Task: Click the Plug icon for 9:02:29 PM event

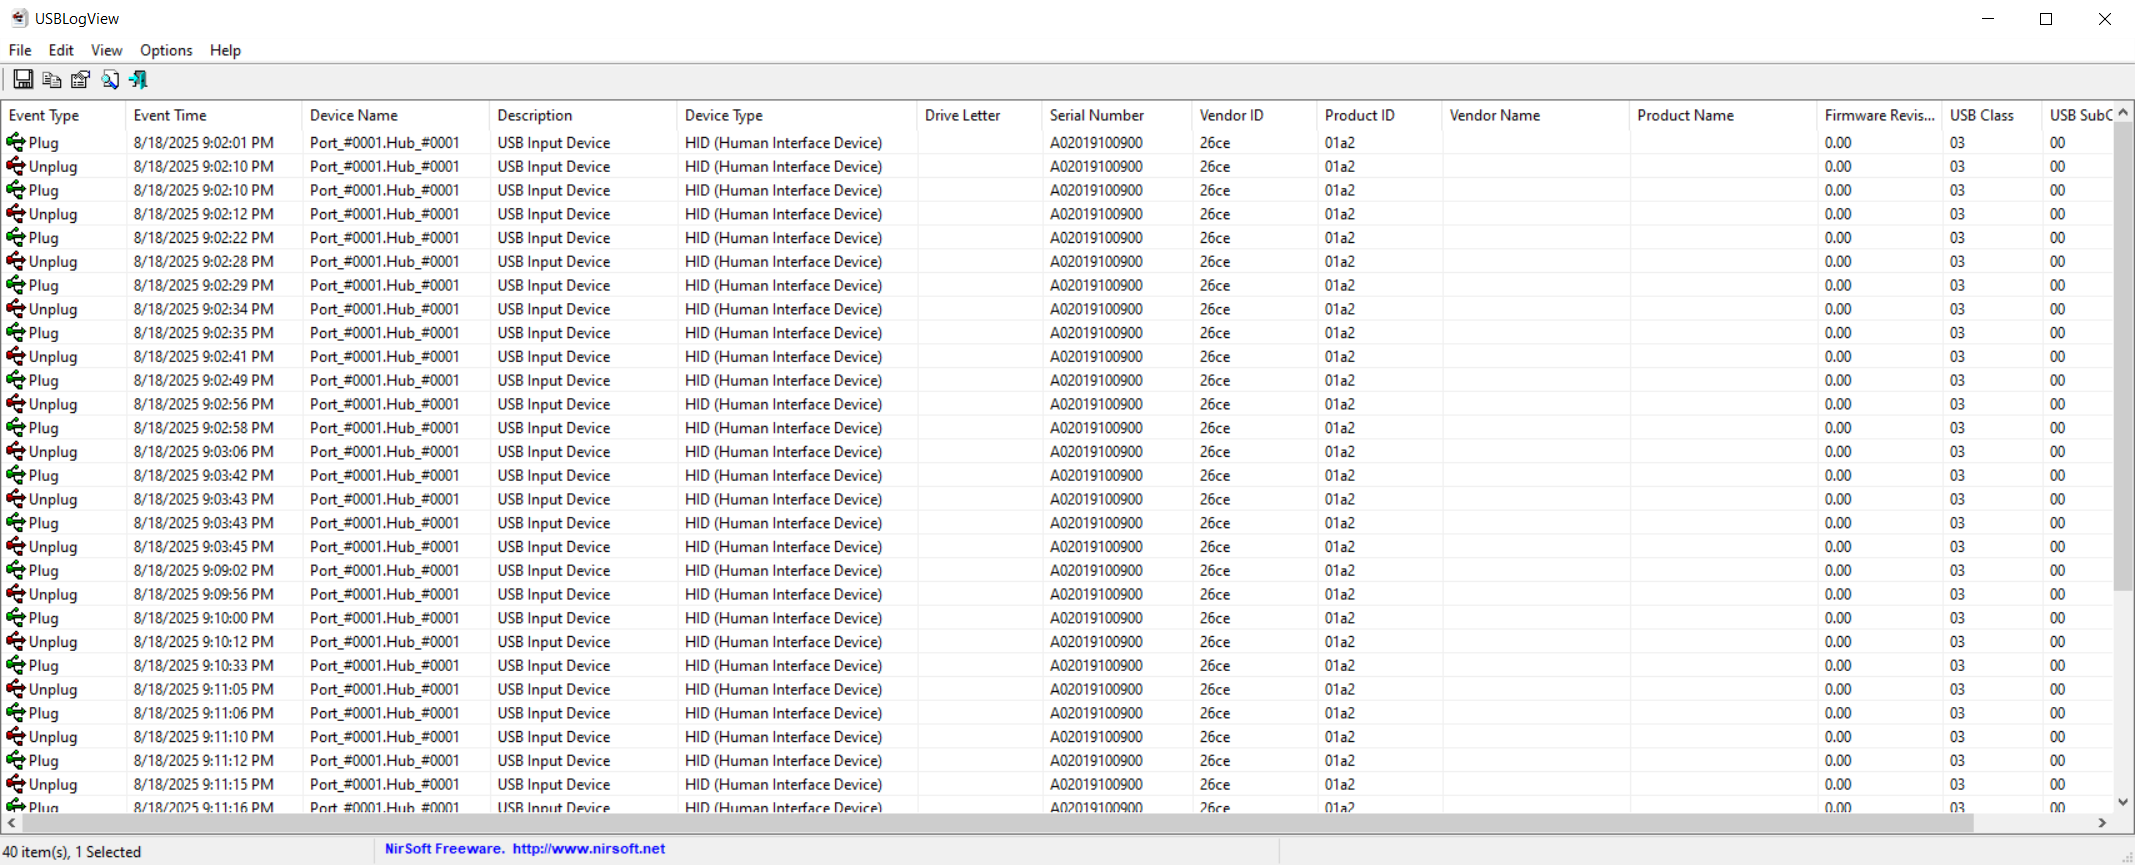Action: 16,285
